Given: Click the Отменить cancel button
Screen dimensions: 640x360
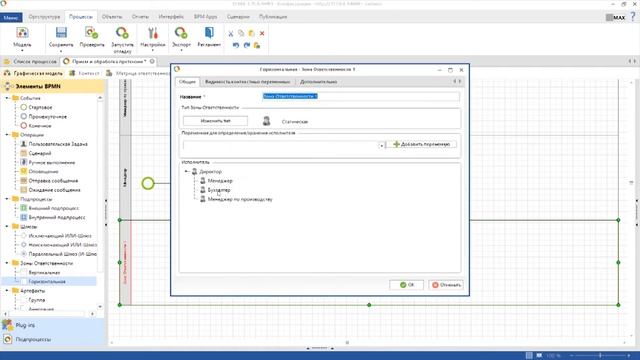Looking at the screenshot, I should [x=446, y=285].
